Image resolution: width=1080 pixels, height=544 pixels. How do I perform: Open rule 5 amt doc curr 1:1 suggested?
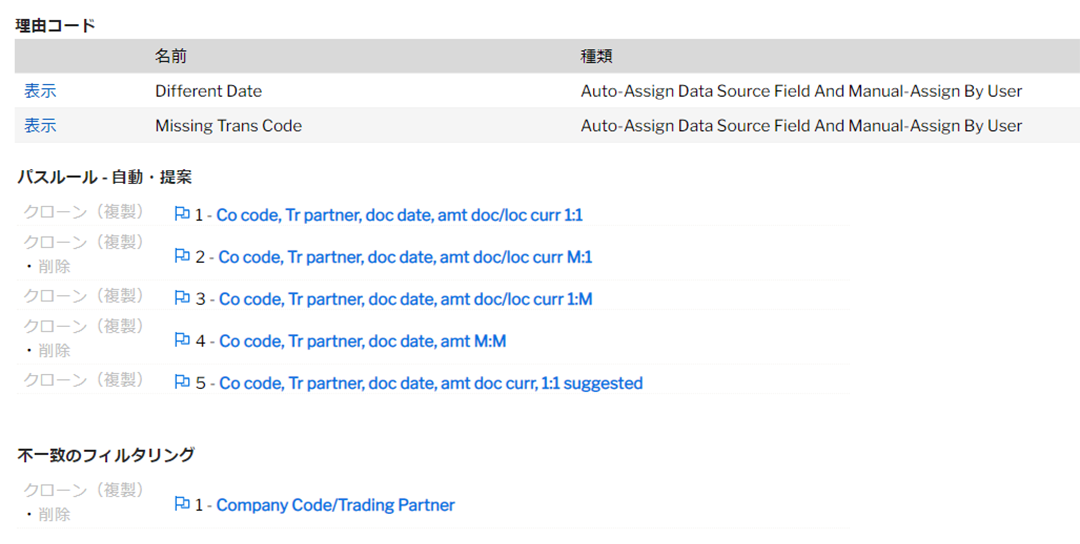pos(430,383)
